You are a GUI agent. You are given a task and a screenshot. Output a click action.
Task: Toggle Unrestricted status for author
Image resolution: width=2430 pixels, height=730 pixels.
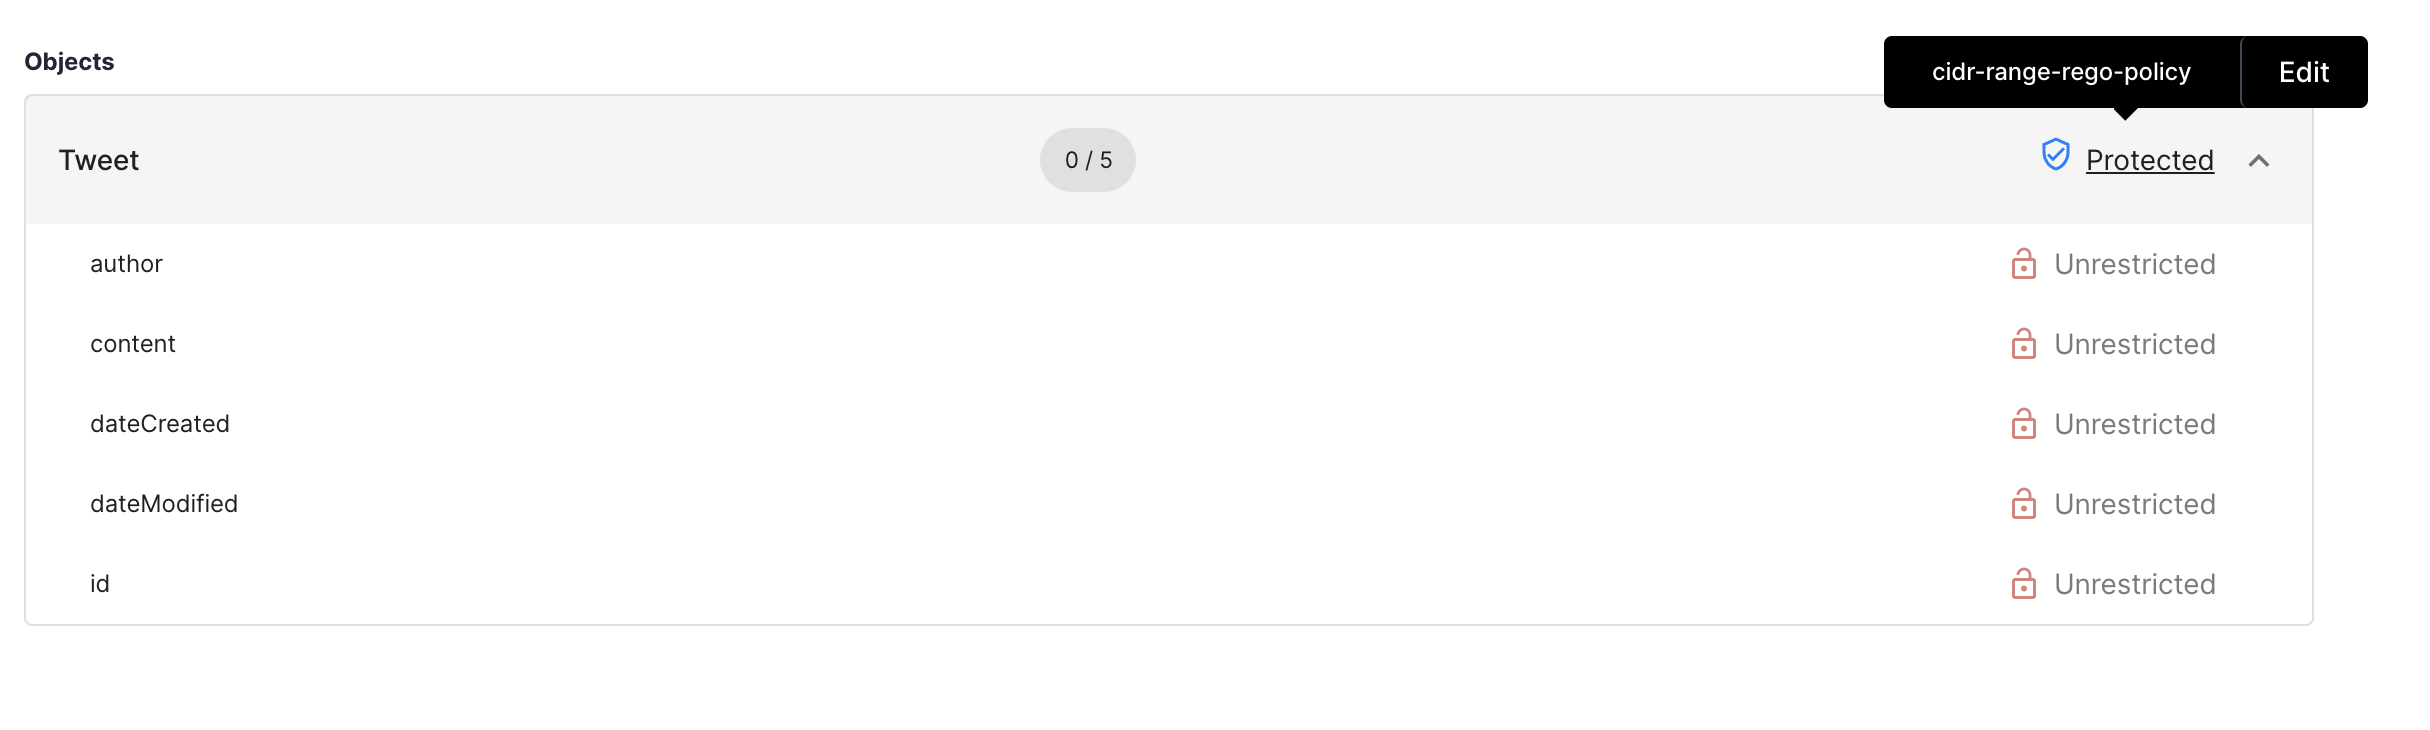(2135, 264)
